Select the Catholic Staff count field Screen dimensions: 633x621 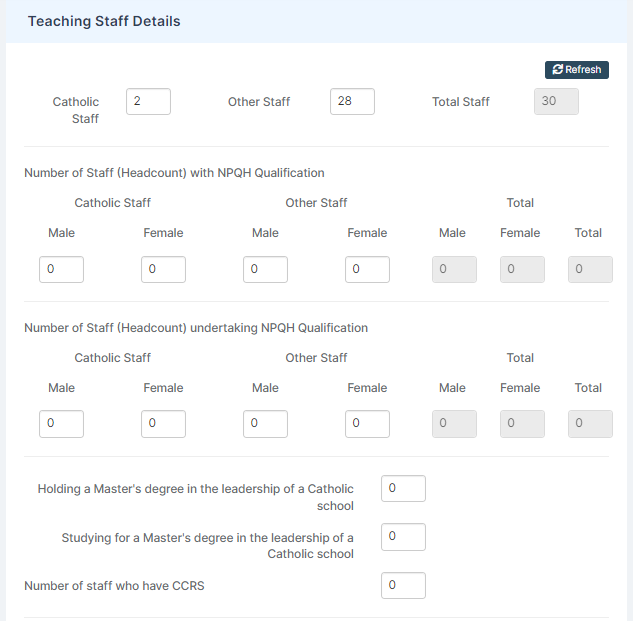(x=148, y=101)
